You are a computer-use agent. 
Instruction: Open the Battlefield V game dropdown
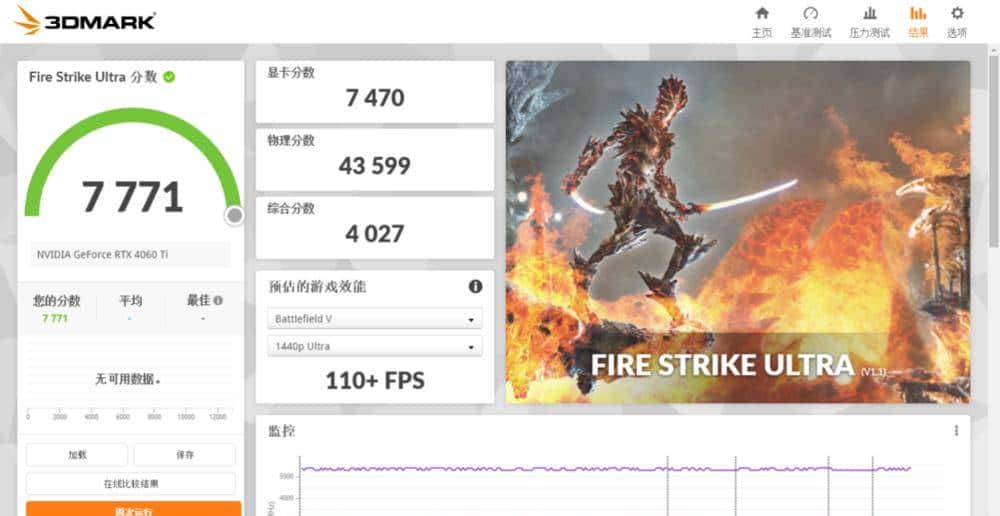pos(375,318)
